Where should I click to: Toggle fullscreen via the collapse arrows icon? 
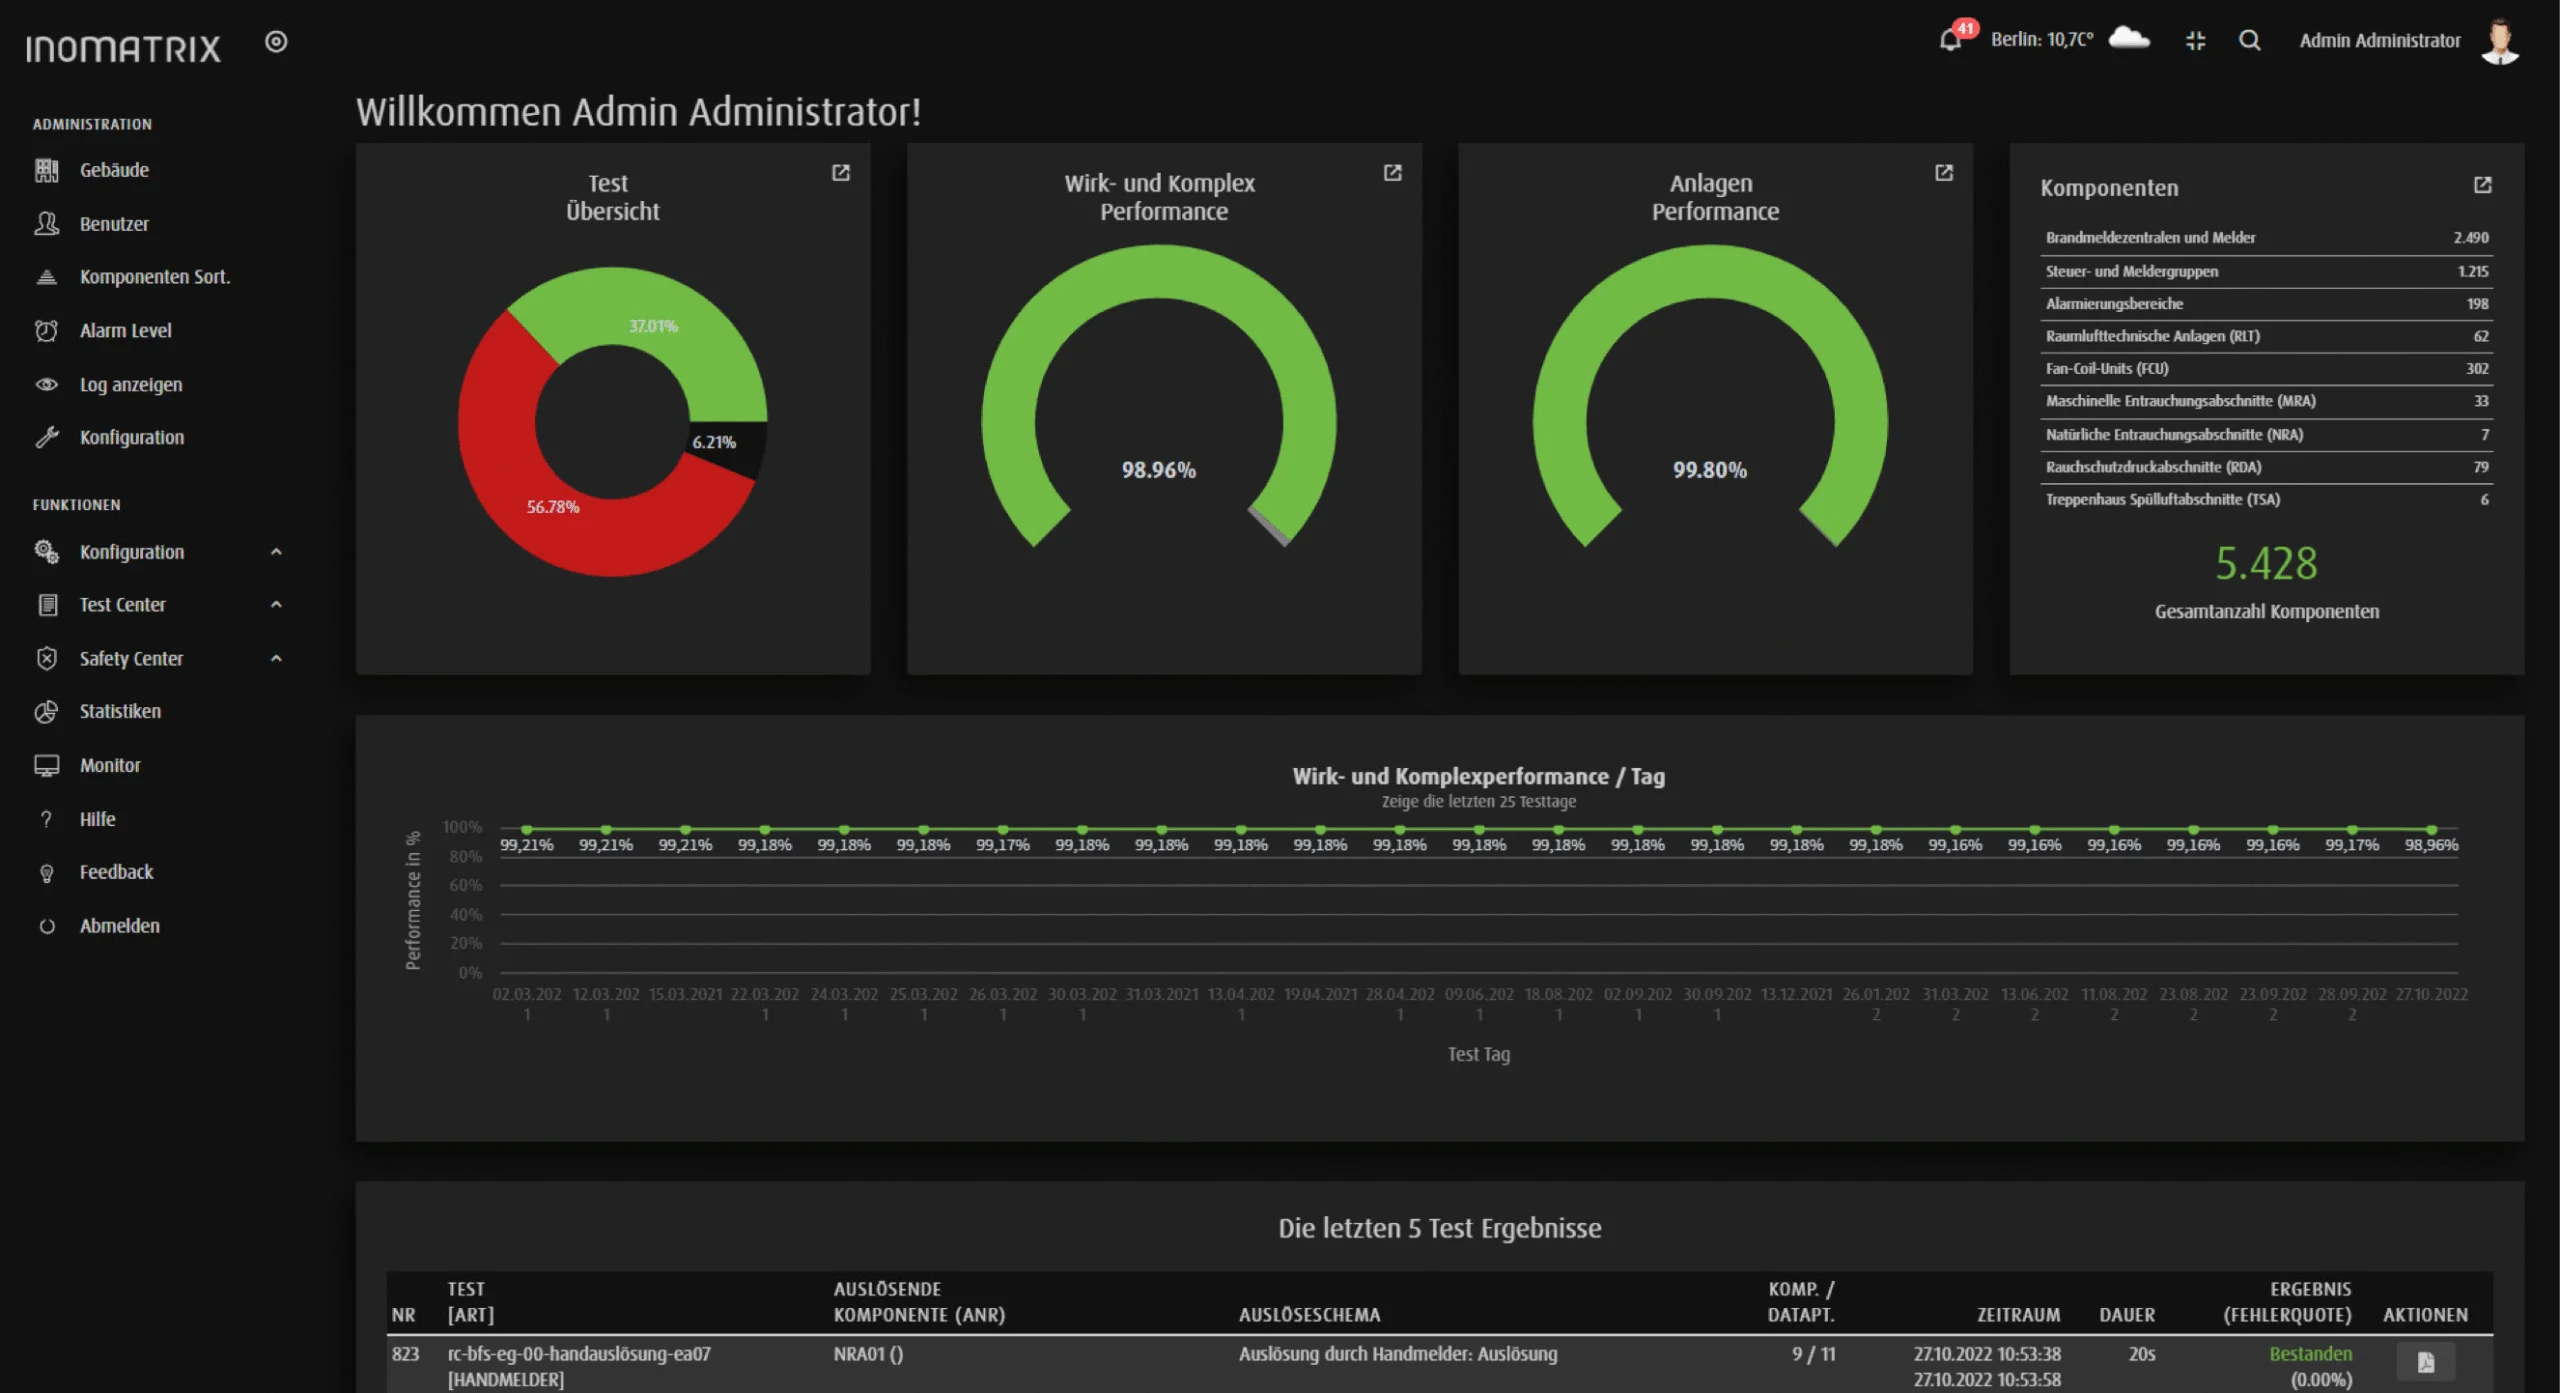tap(2195, 40)
